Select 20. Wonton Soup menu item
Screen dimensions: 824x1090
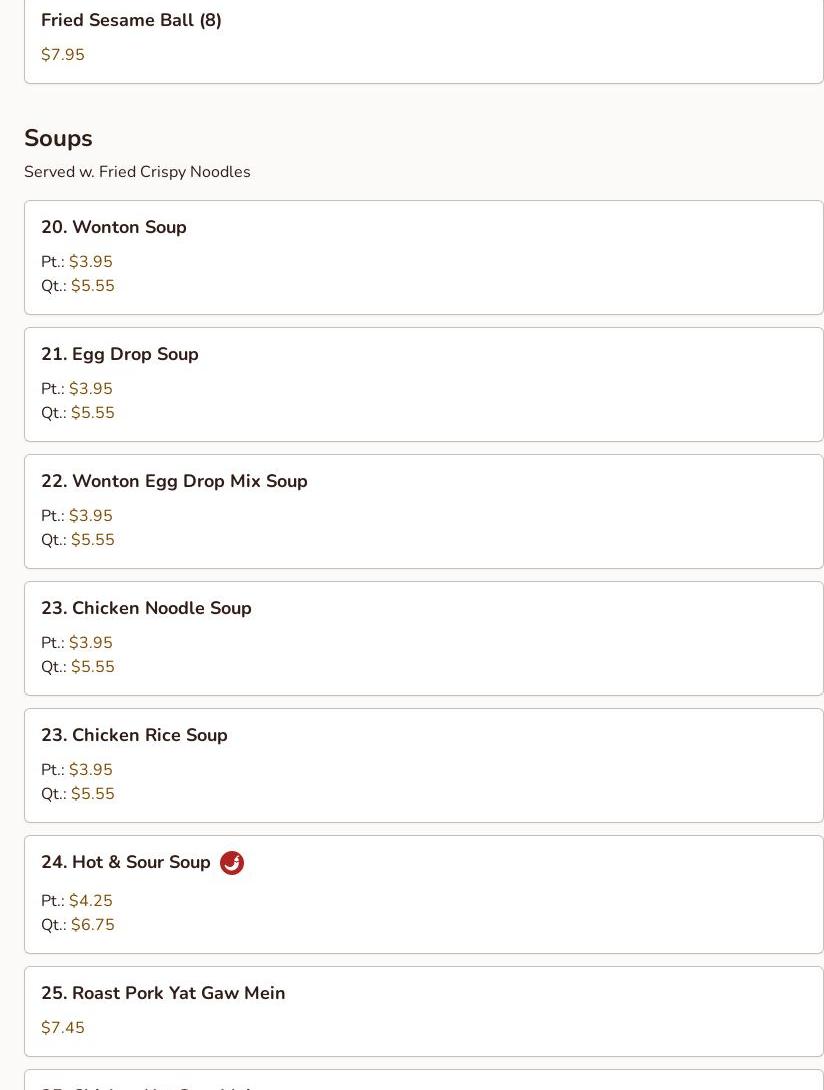click(423, 257)
